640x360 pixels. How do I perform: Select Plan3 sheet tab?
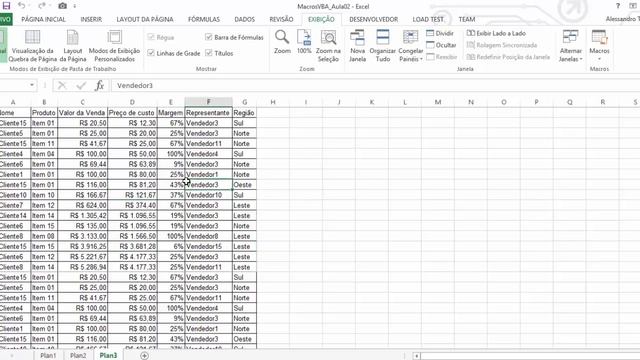108,356
